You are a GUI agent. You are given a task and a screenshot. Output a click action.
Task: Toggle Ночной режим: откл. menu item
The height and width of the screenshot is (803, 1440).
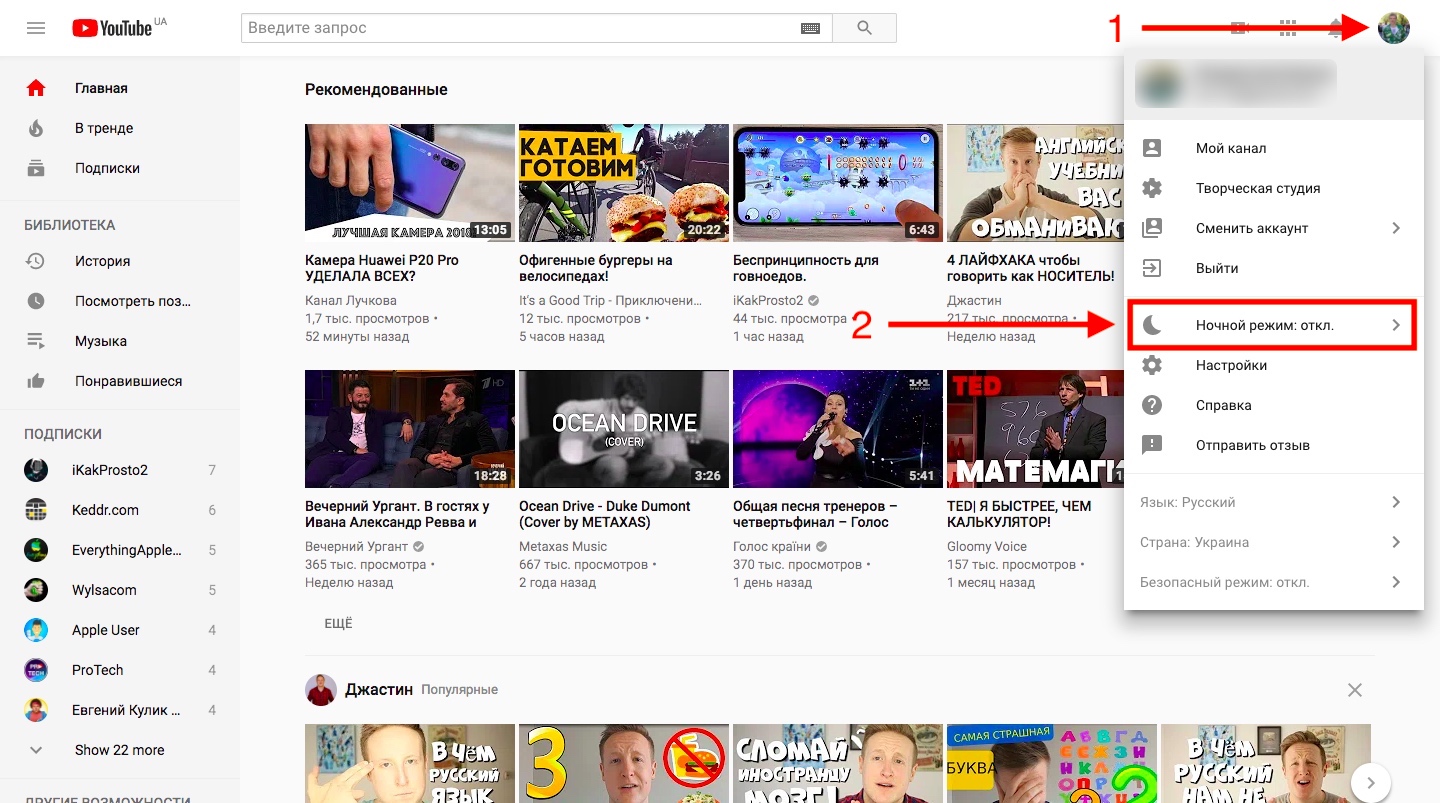[x=1274, y=325]
